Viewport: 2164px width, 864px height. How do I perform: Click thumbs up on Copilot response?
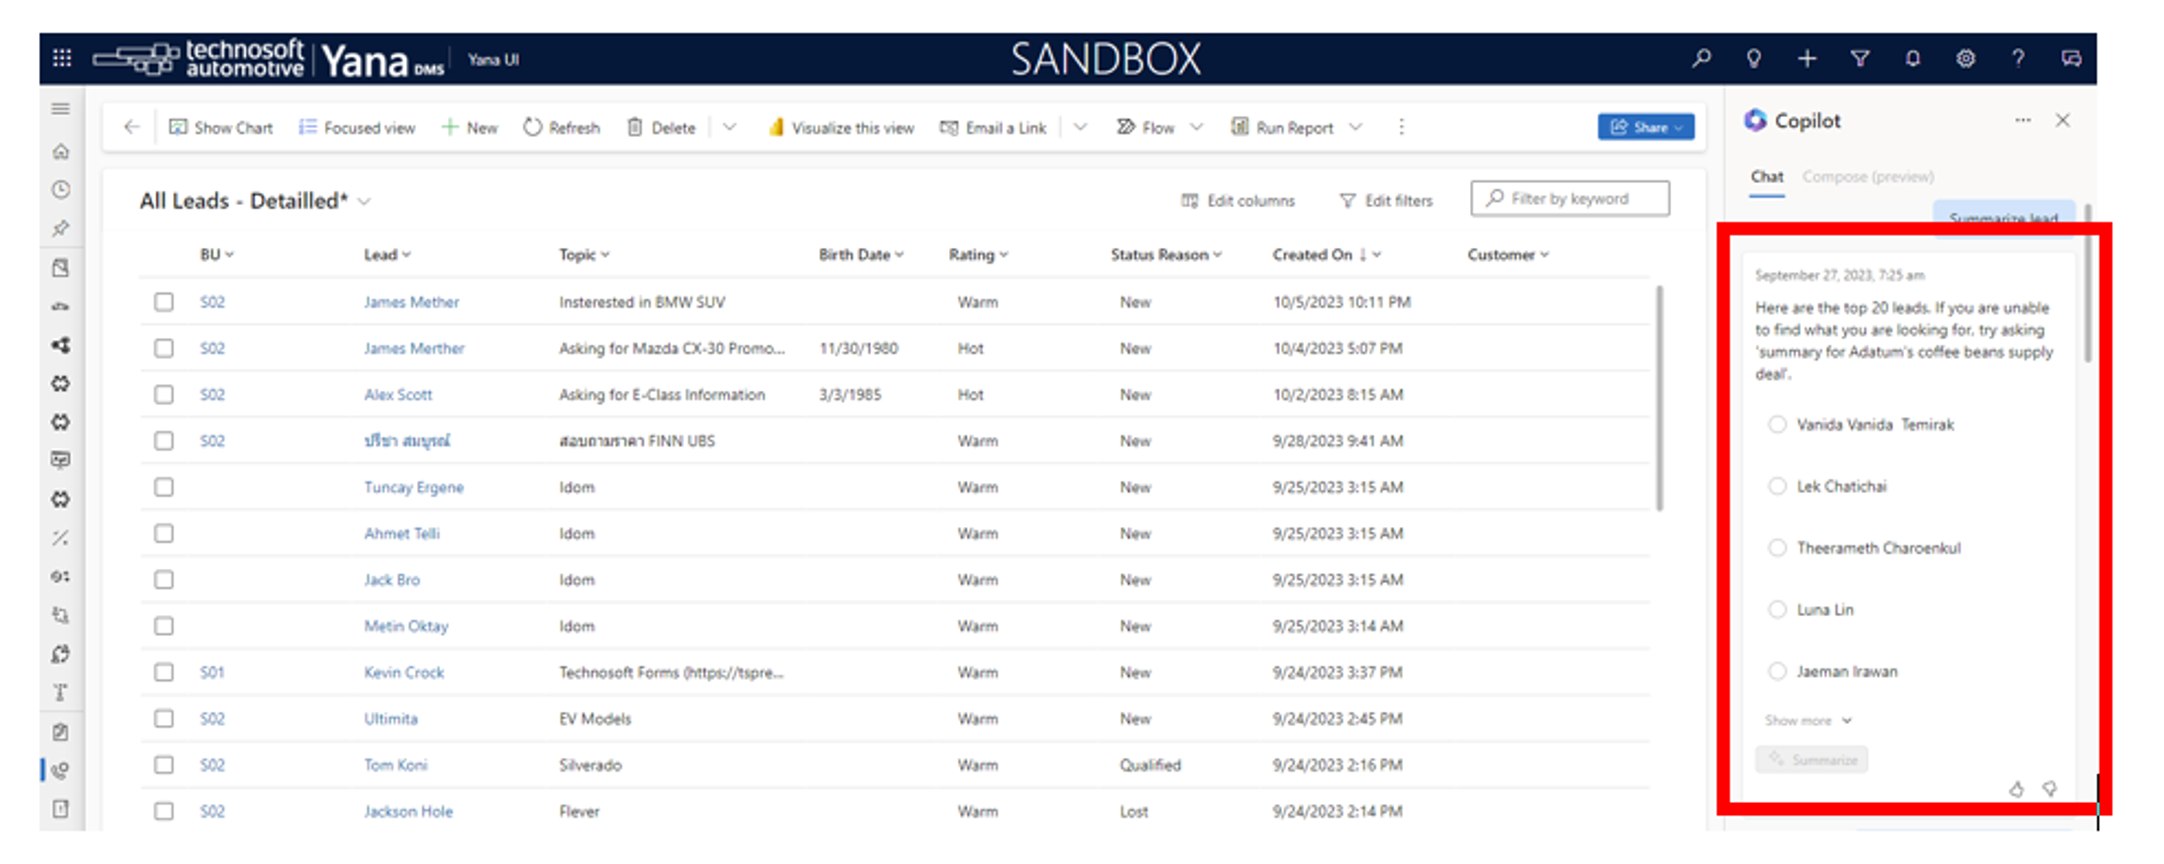[x=2016, y=789]
